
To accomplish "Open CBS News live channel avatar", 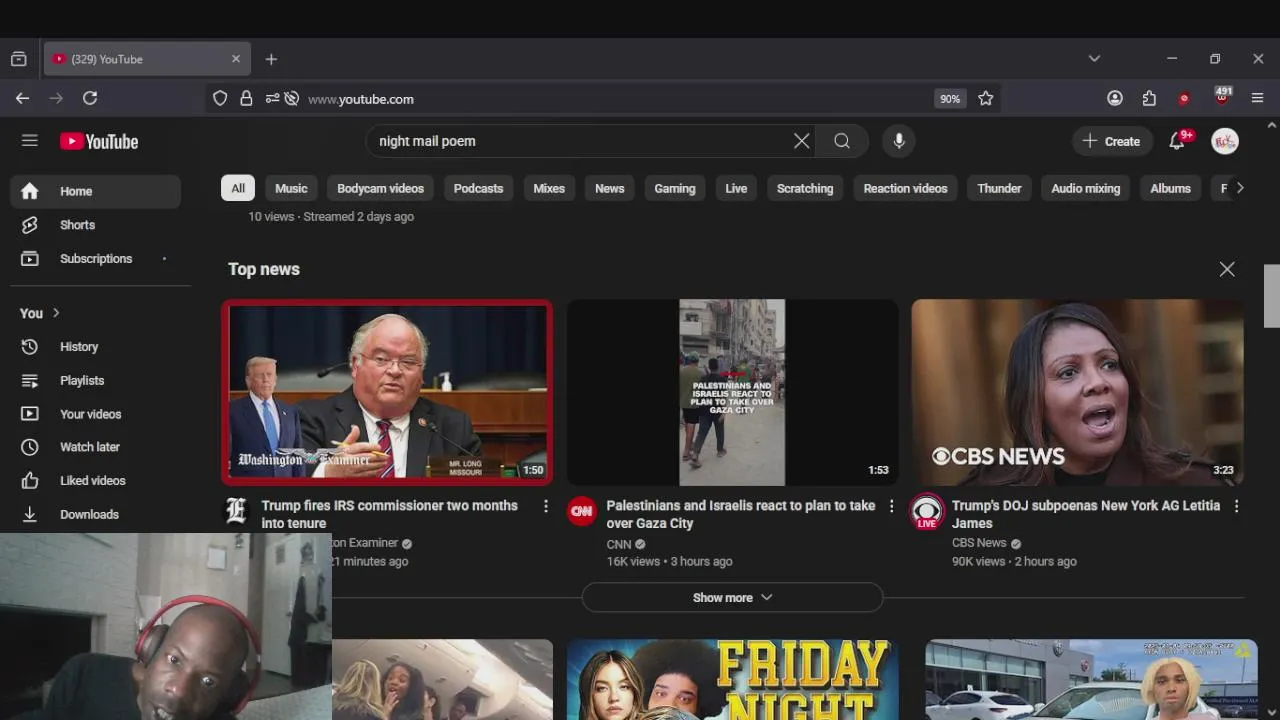I will (x=927, y=512).
